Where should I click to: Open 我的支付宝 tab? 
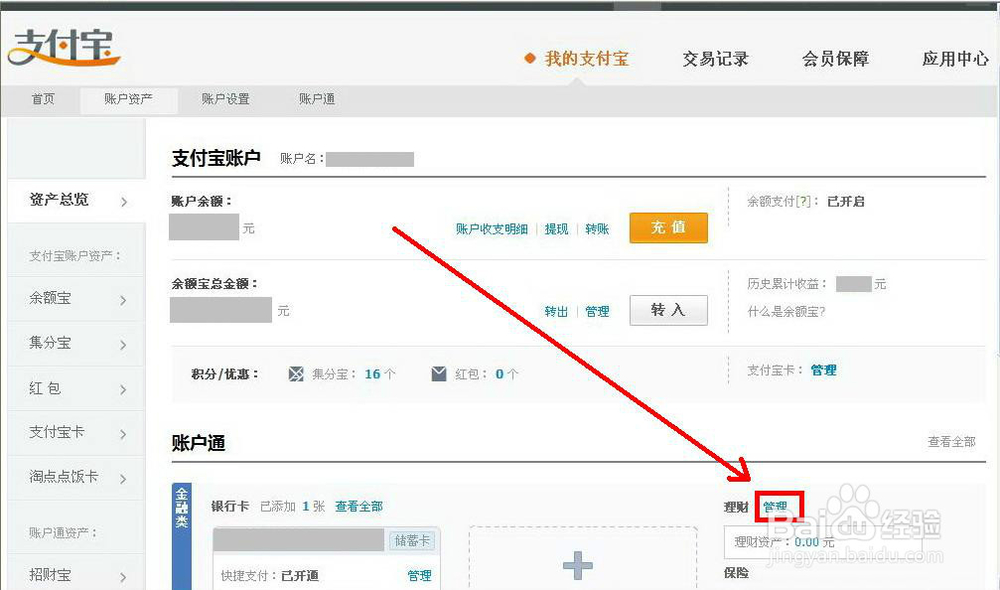coord(586,59)
